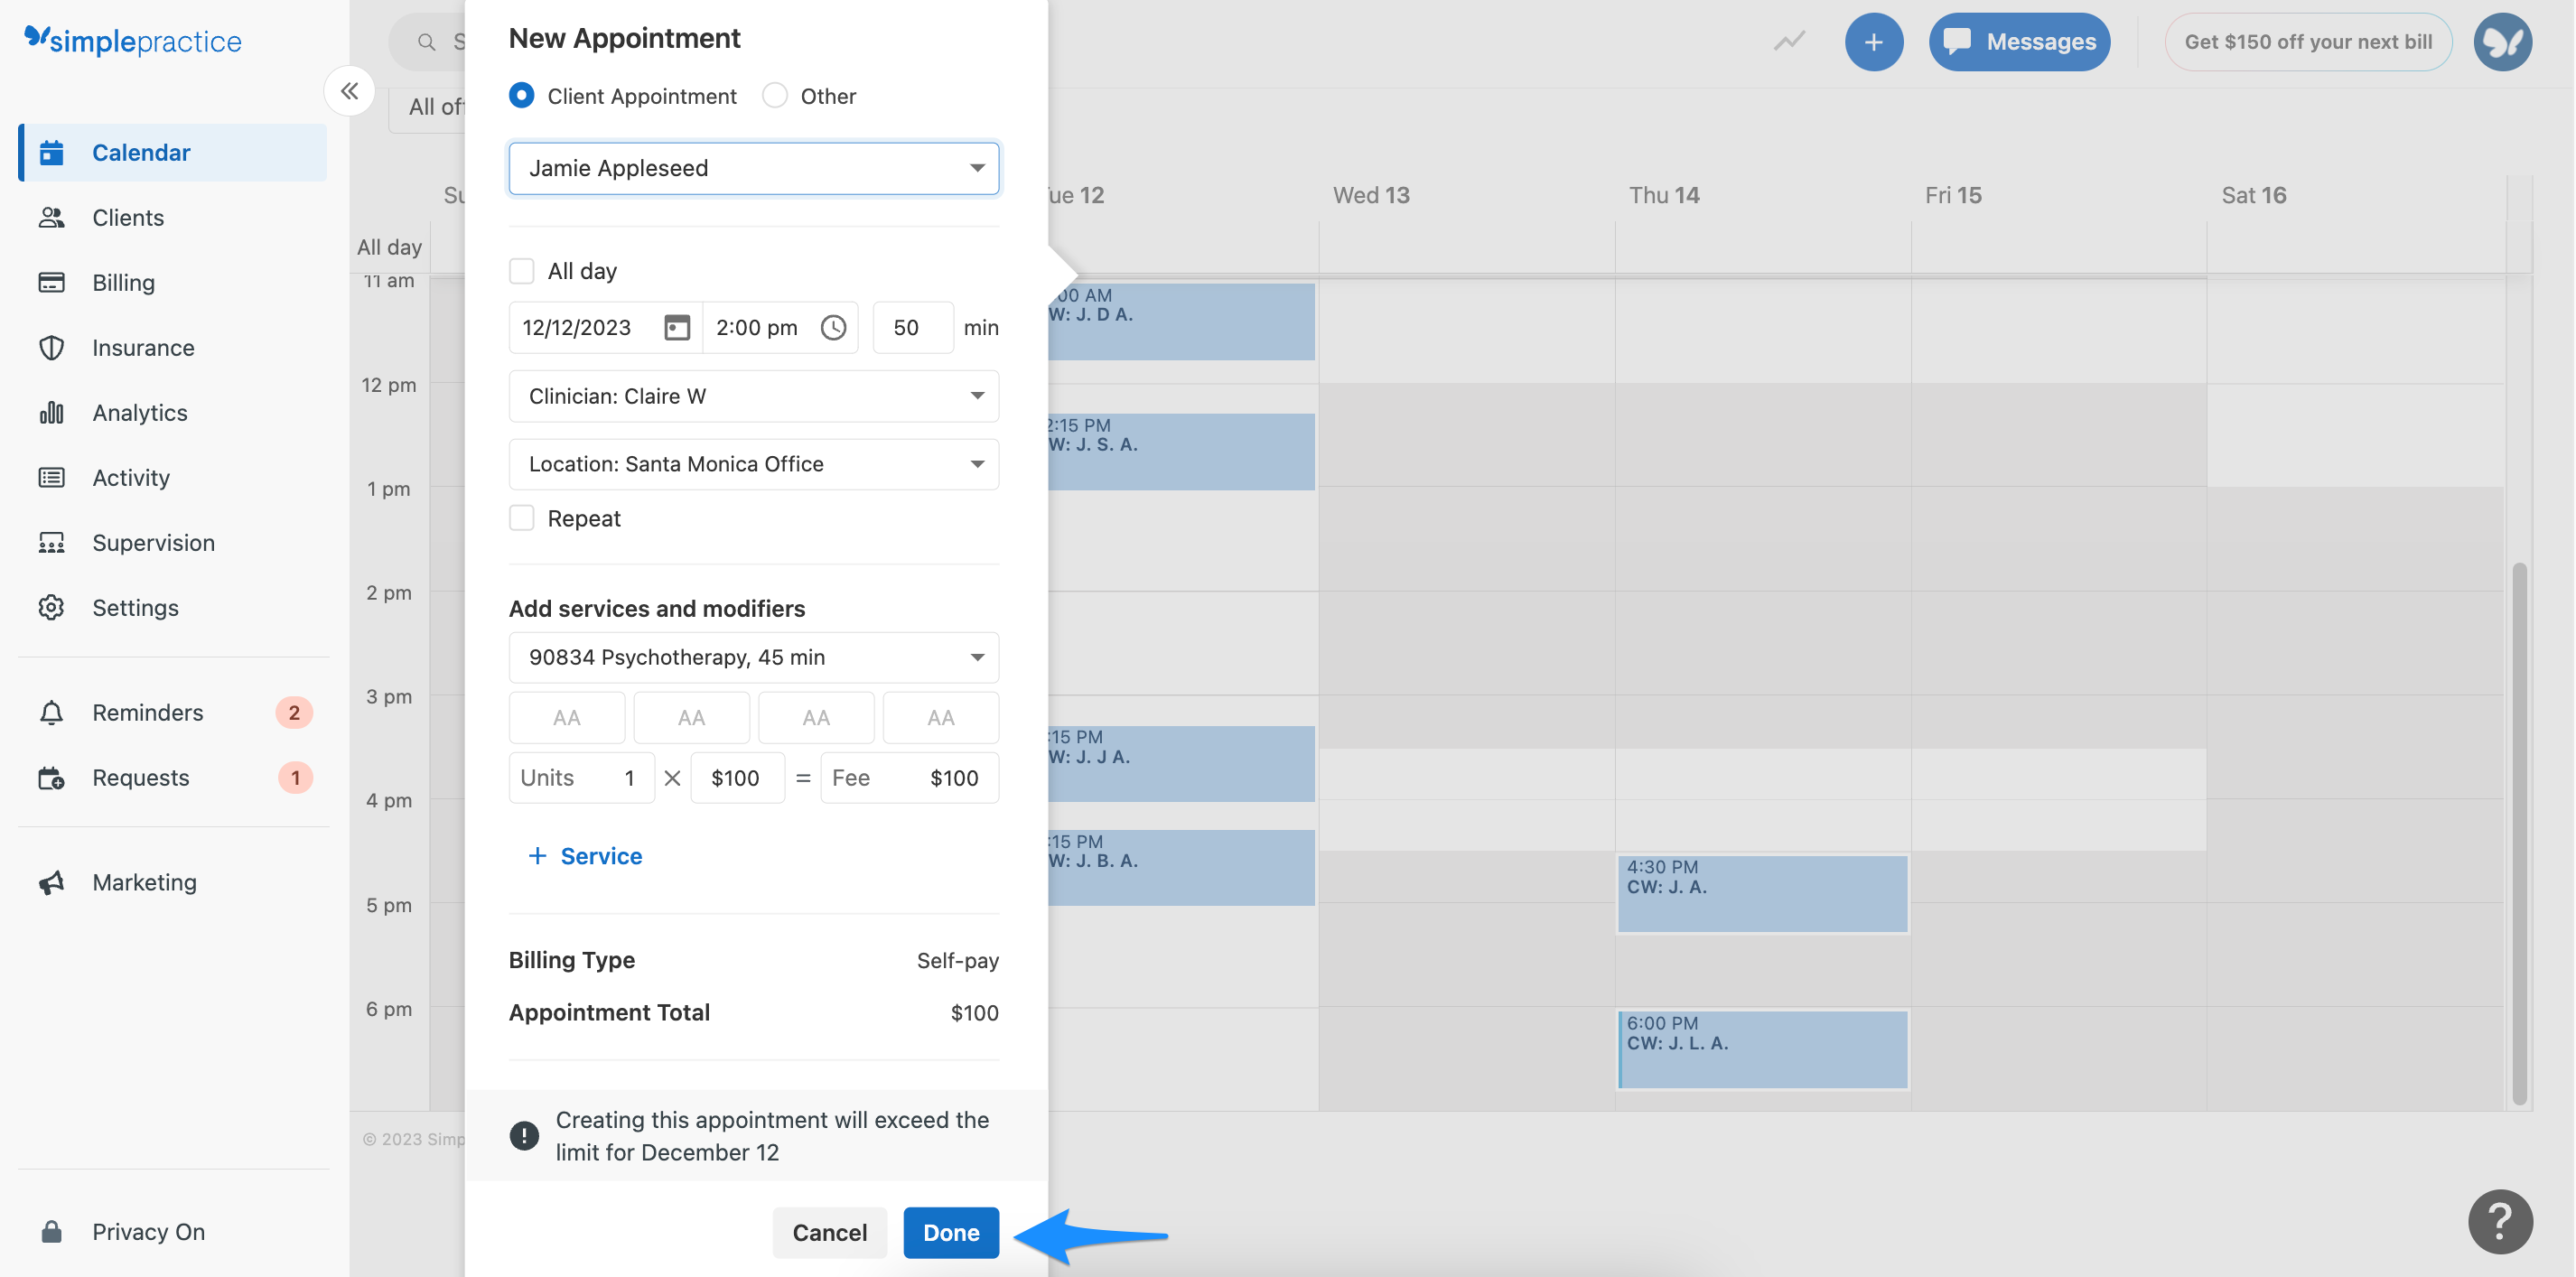Viewport: 2576px width, 1277px height.
Task: Click Done to save the appointment
Action: coord(950,1232)
